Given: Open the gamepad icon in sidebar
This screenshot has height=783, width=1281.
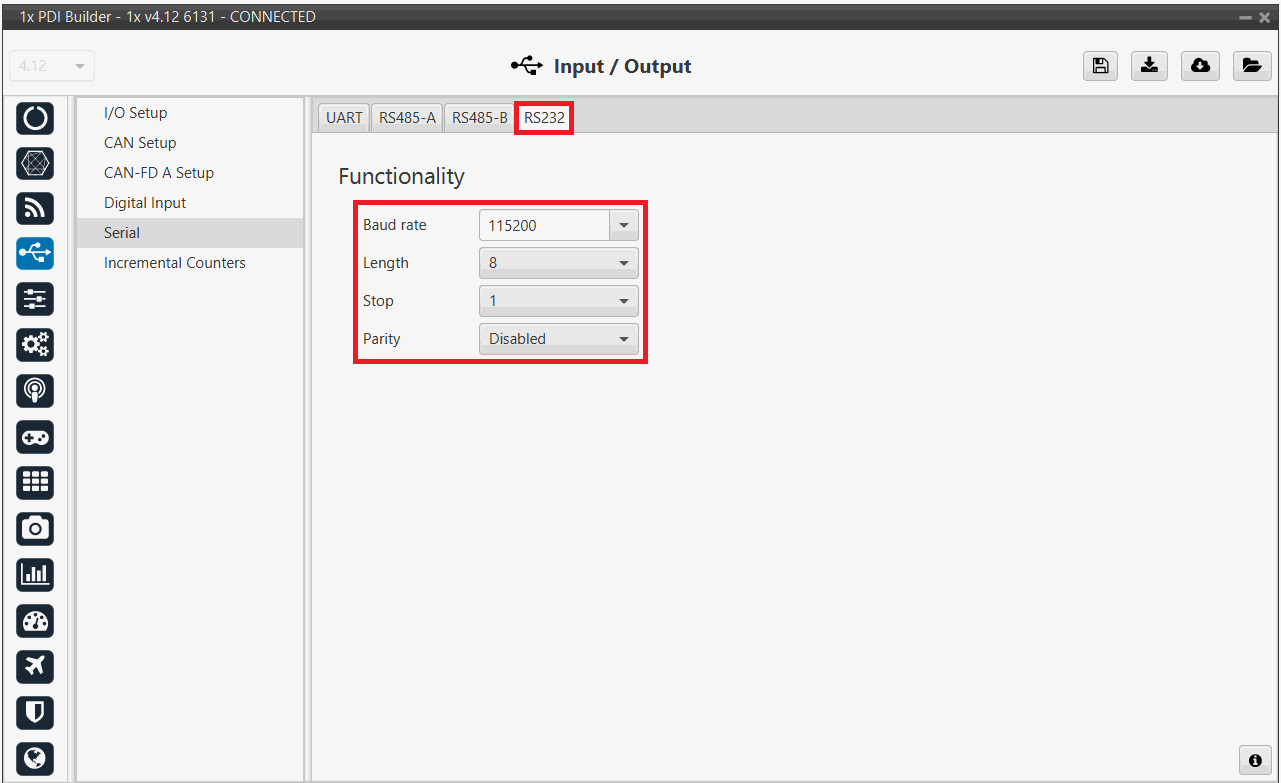Looking at the screenshot, I should [x=35, y=437].
